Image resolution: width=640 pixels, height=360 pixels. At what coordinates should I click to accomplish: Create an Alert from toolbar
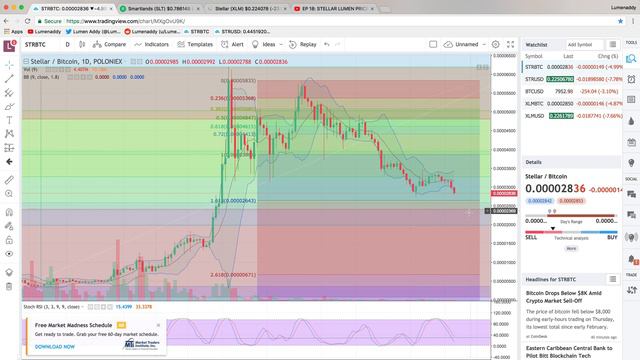tap(232, 44)
